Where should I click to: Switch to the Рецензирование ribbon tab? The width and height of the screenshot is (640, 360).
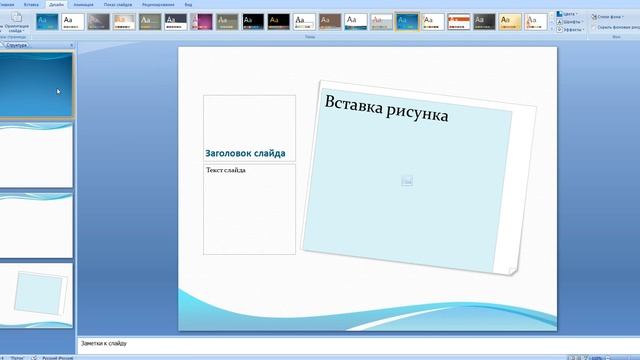(158, 4)
